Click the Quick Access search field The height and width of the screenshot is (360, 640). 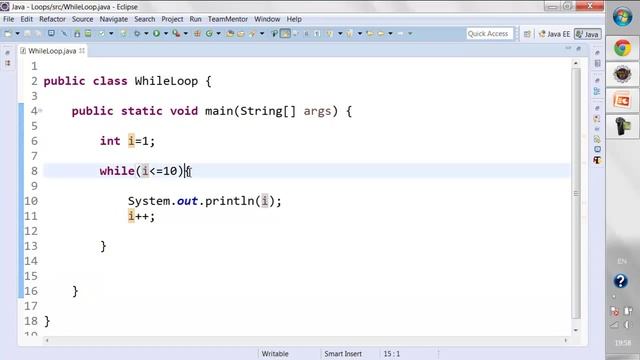[489, 33]
